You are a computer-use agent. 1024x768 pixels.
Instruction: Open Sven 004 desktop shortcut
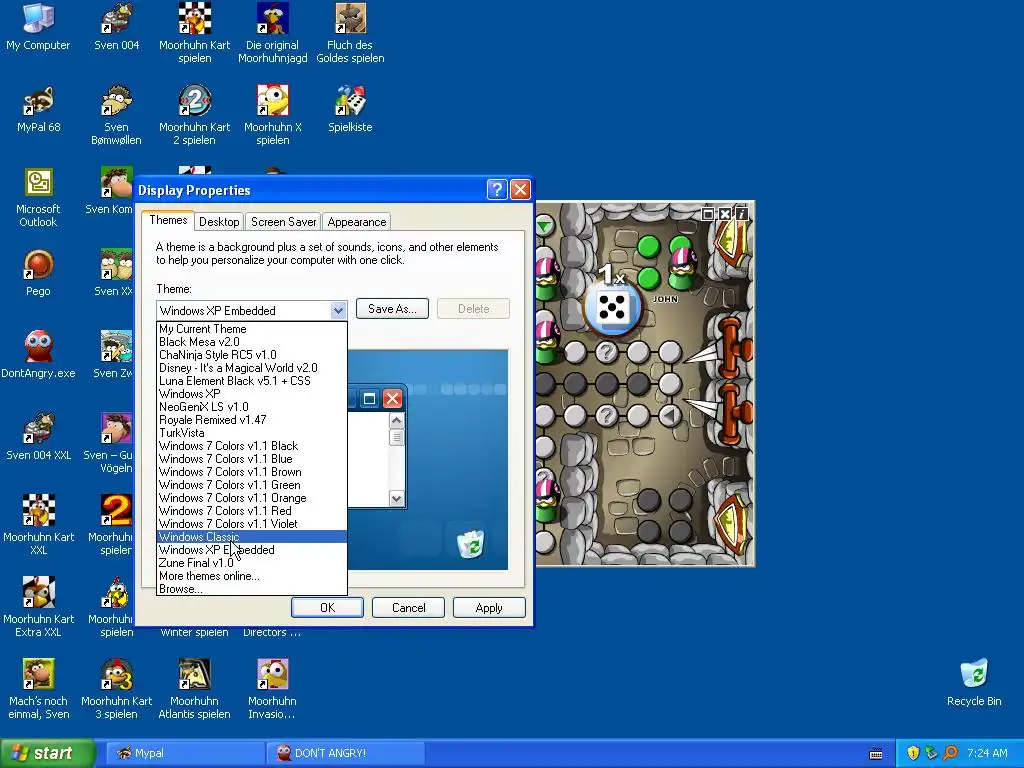pos(116,27)
